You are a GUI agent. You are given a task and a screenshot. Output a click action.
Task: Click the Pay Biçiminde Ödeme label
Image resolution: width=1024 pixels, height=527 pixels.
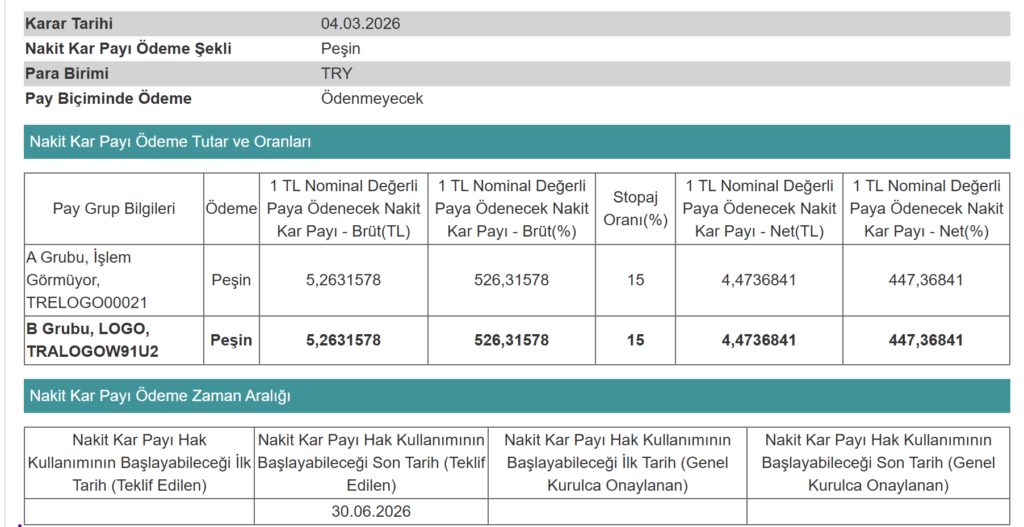tap(108, 99)
